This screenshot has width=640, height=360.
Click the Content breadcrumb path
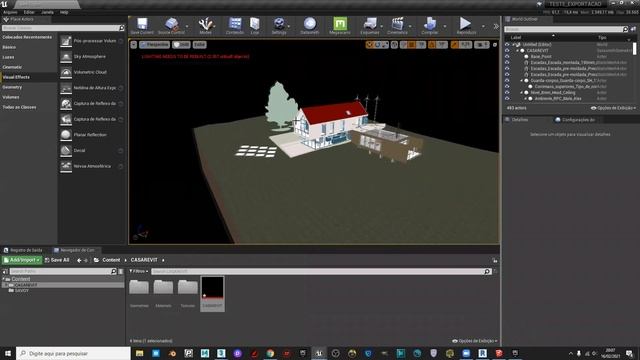tap(111, 260)
